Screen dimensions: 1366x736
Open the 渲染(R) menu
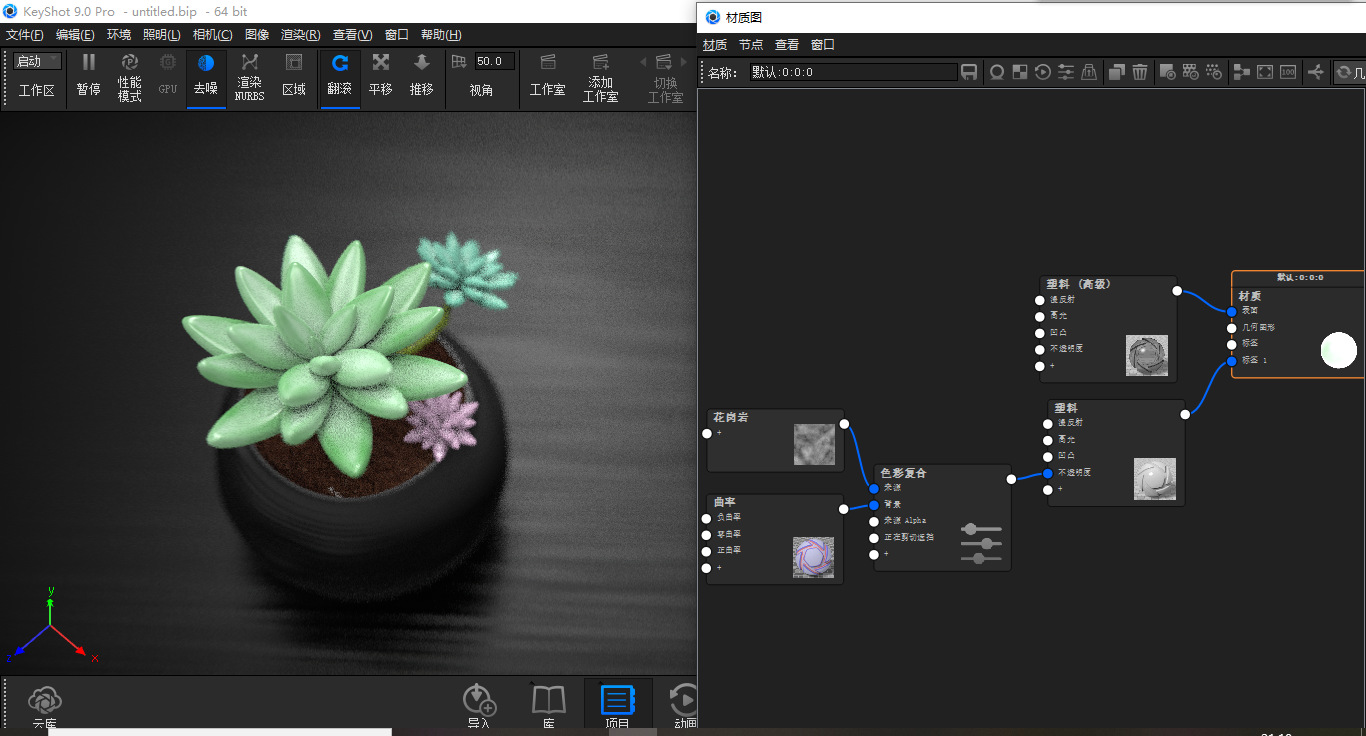click(x=301, y=34)
